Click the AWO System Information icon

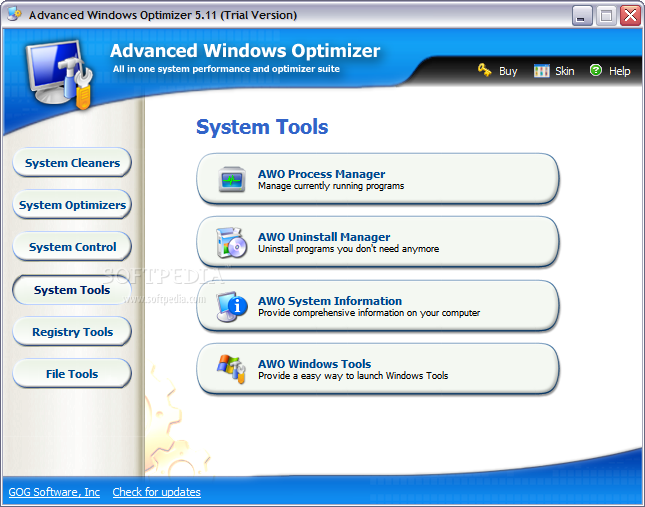[232, 306]
